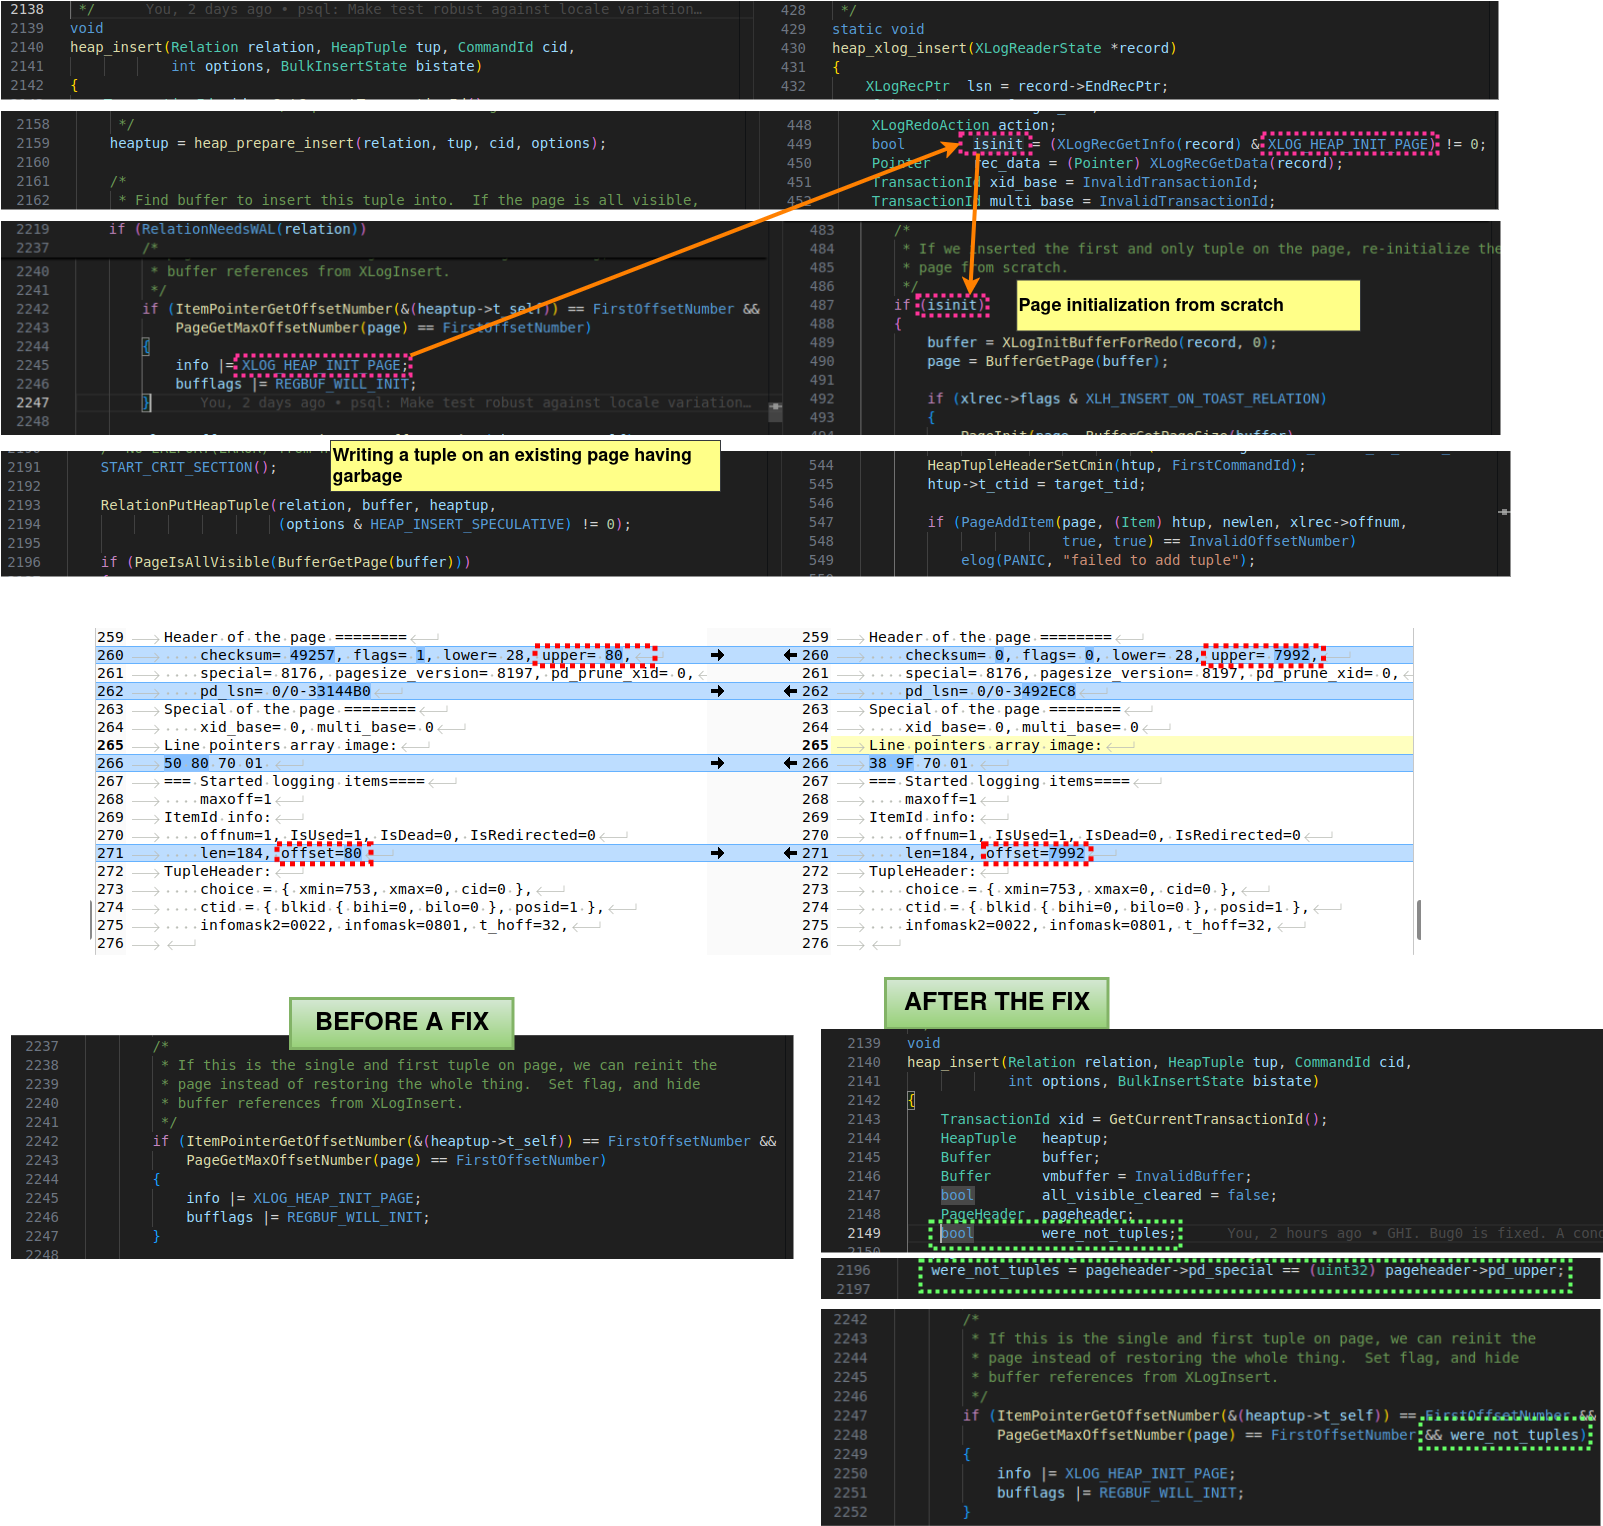
Task: Click left merge arrow beside line 266
Action: click(x=790, y=763)
